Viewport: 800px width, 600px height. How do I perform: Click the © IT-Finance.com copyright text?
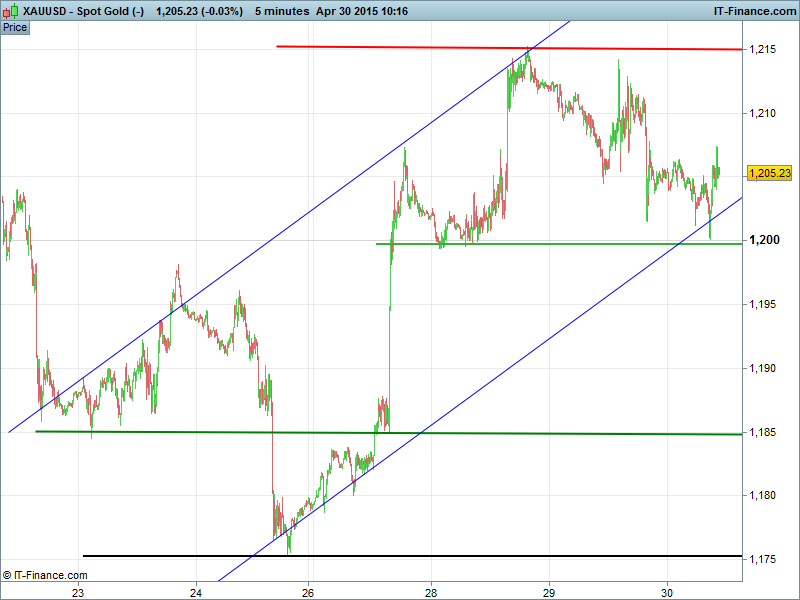click(x=45, y=575)
